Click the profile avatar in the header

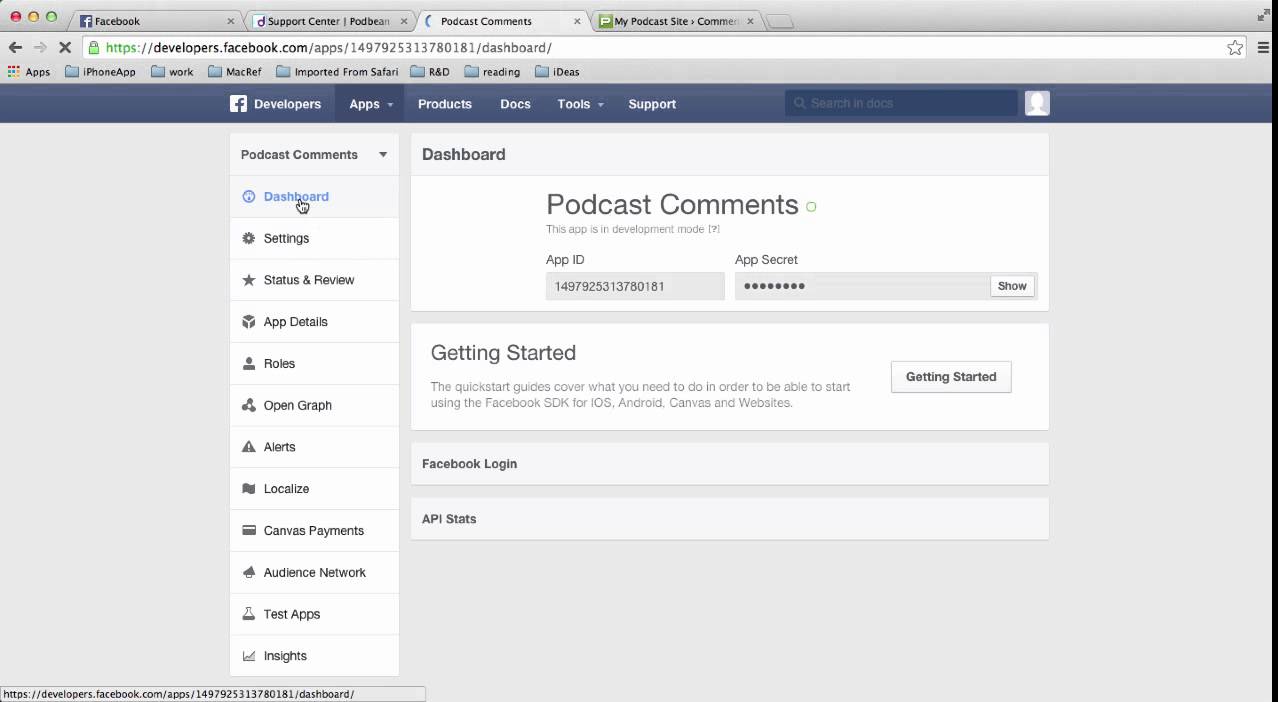coord(1037,103)
